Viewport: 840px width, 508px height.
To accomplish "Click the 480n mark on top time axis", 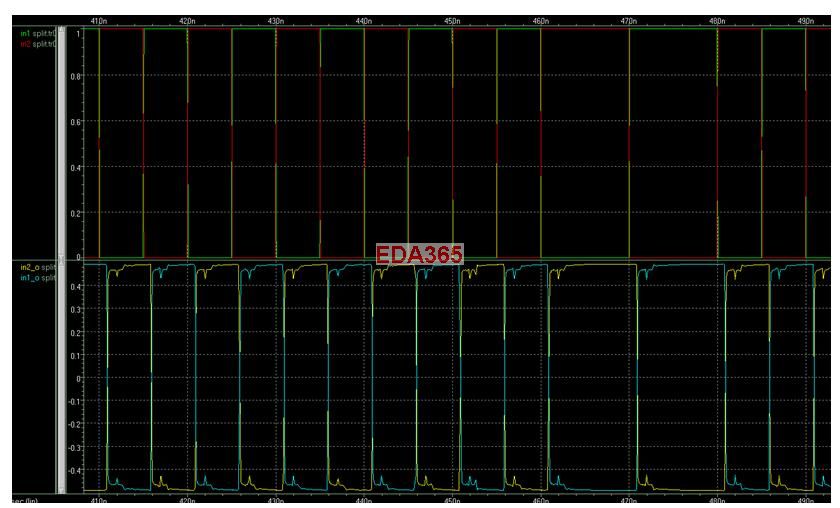I will (717, 21).
